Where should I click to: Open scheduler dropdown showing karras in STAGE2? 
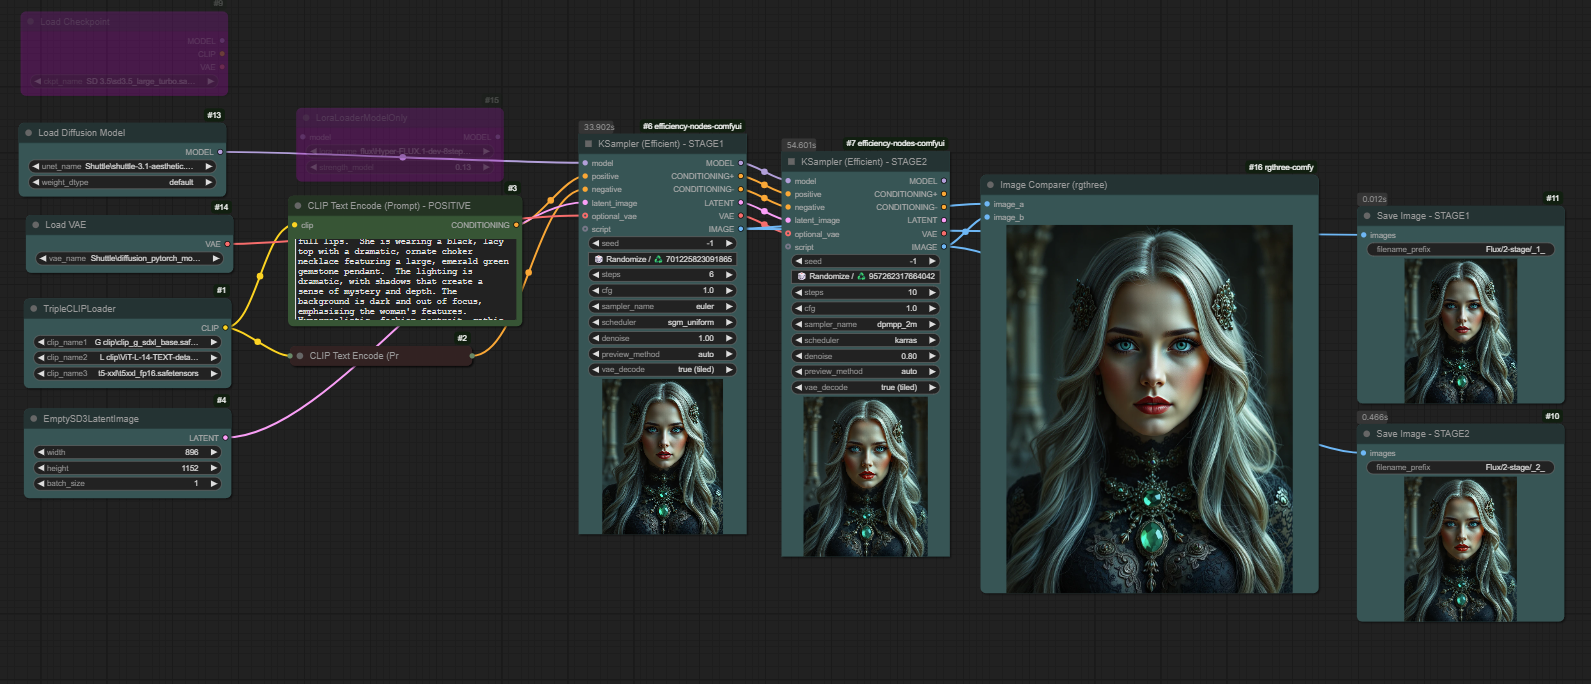[x=865, y=341]
